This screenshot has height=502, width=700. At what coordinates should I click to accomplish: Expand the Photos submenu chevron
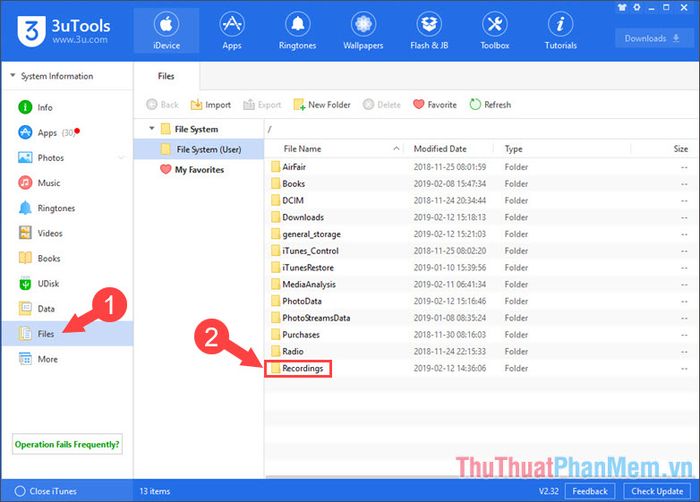pyautogui.click(x=121, y=158)
